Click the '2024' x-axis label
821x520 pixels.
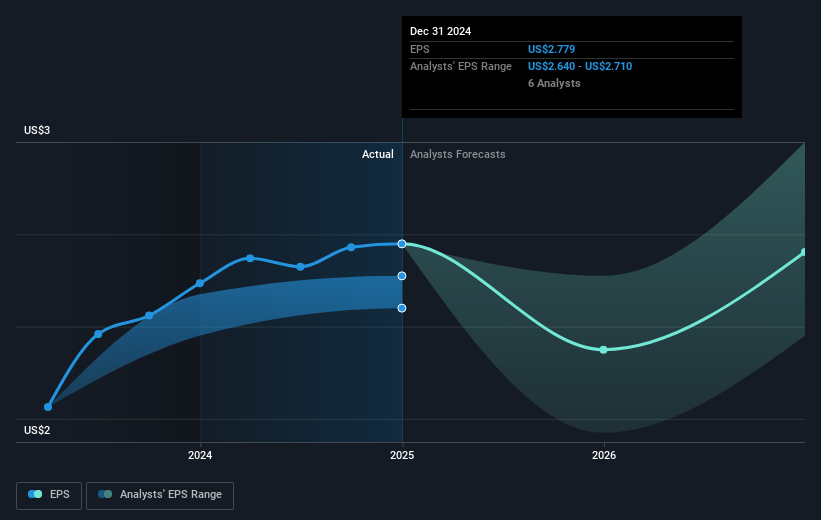pyautogui.click(x=200, y=456)
